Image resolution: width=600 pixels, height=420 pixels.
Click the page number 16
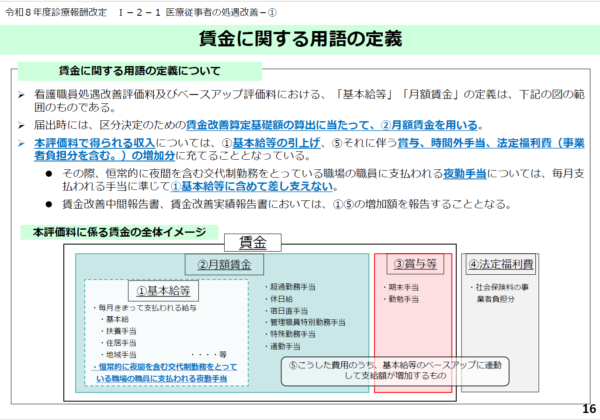[587, 410]
